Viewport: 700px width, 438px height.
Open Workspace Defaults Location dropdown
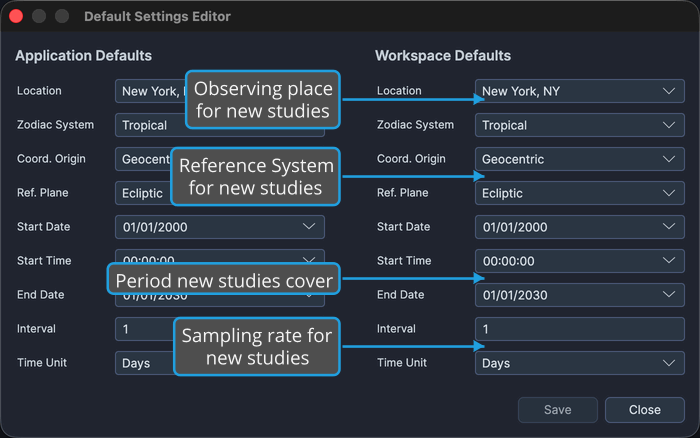(x=579, y=91)
